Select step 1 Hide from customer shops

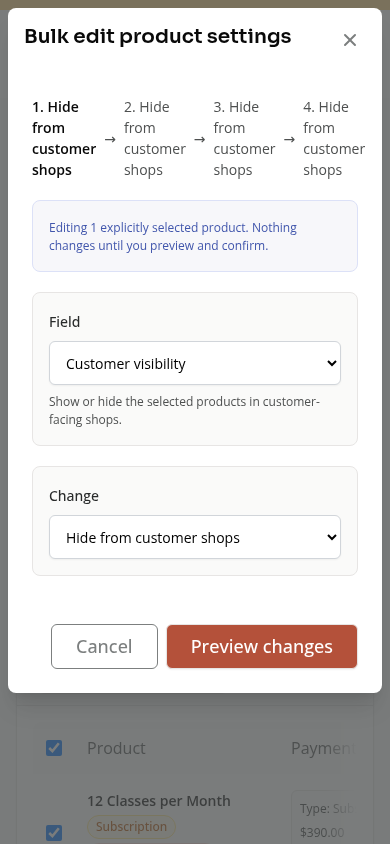[64, 138]
